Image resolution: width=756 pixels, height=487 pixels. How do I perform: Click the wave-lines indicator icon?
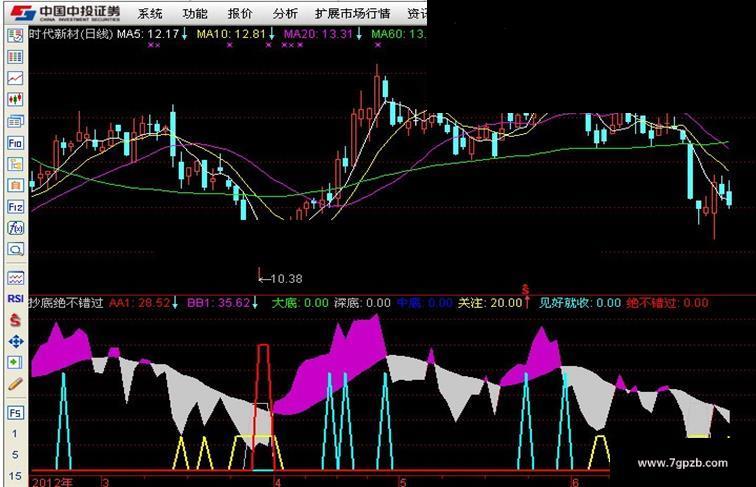click(15, 278)
